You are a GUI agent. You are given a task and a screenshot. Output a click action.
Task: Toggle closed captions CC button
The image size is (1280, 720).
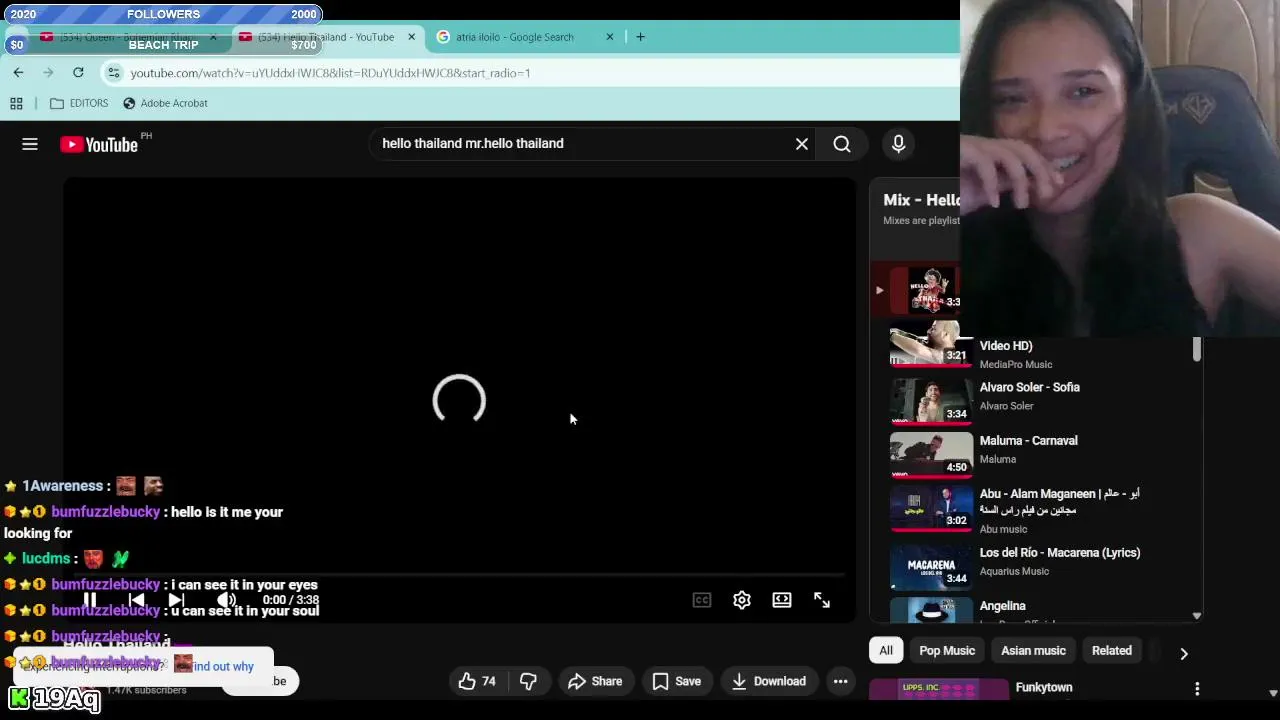click(x=702, y=600)
